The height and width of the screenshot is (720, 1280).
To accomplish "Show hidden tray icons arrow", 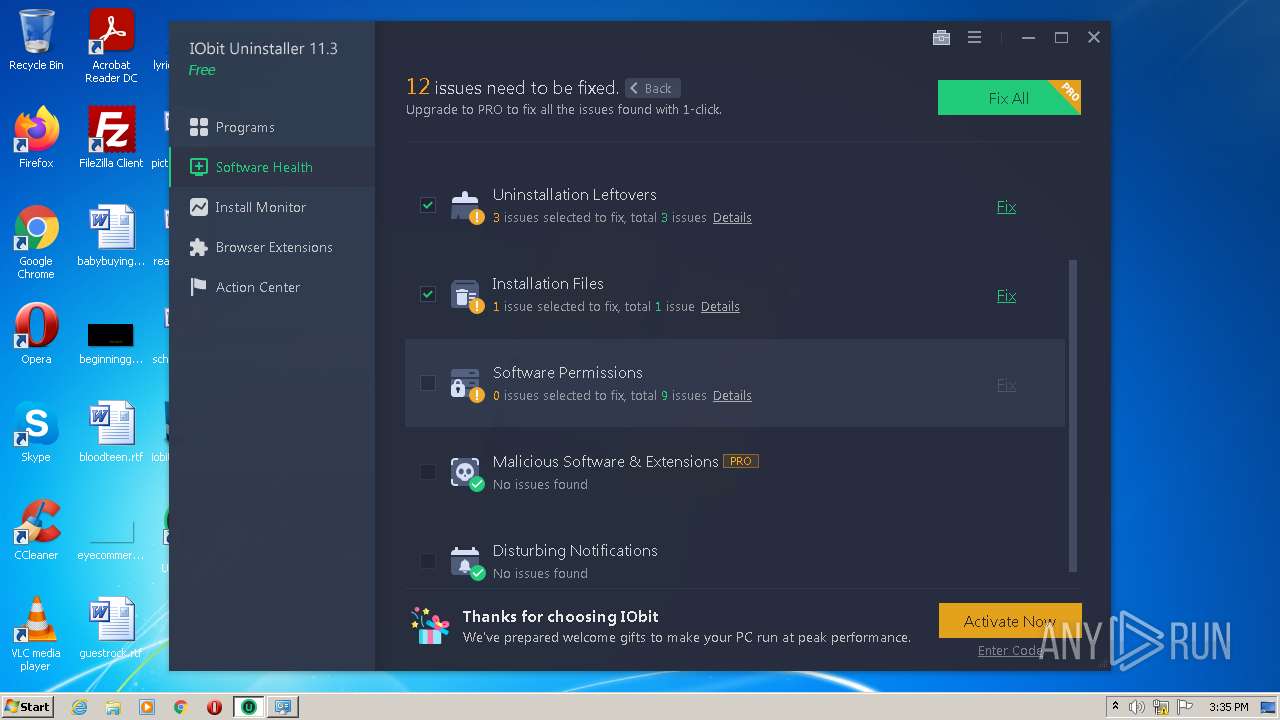I will pyautogui.click(x=1116, y=707).
